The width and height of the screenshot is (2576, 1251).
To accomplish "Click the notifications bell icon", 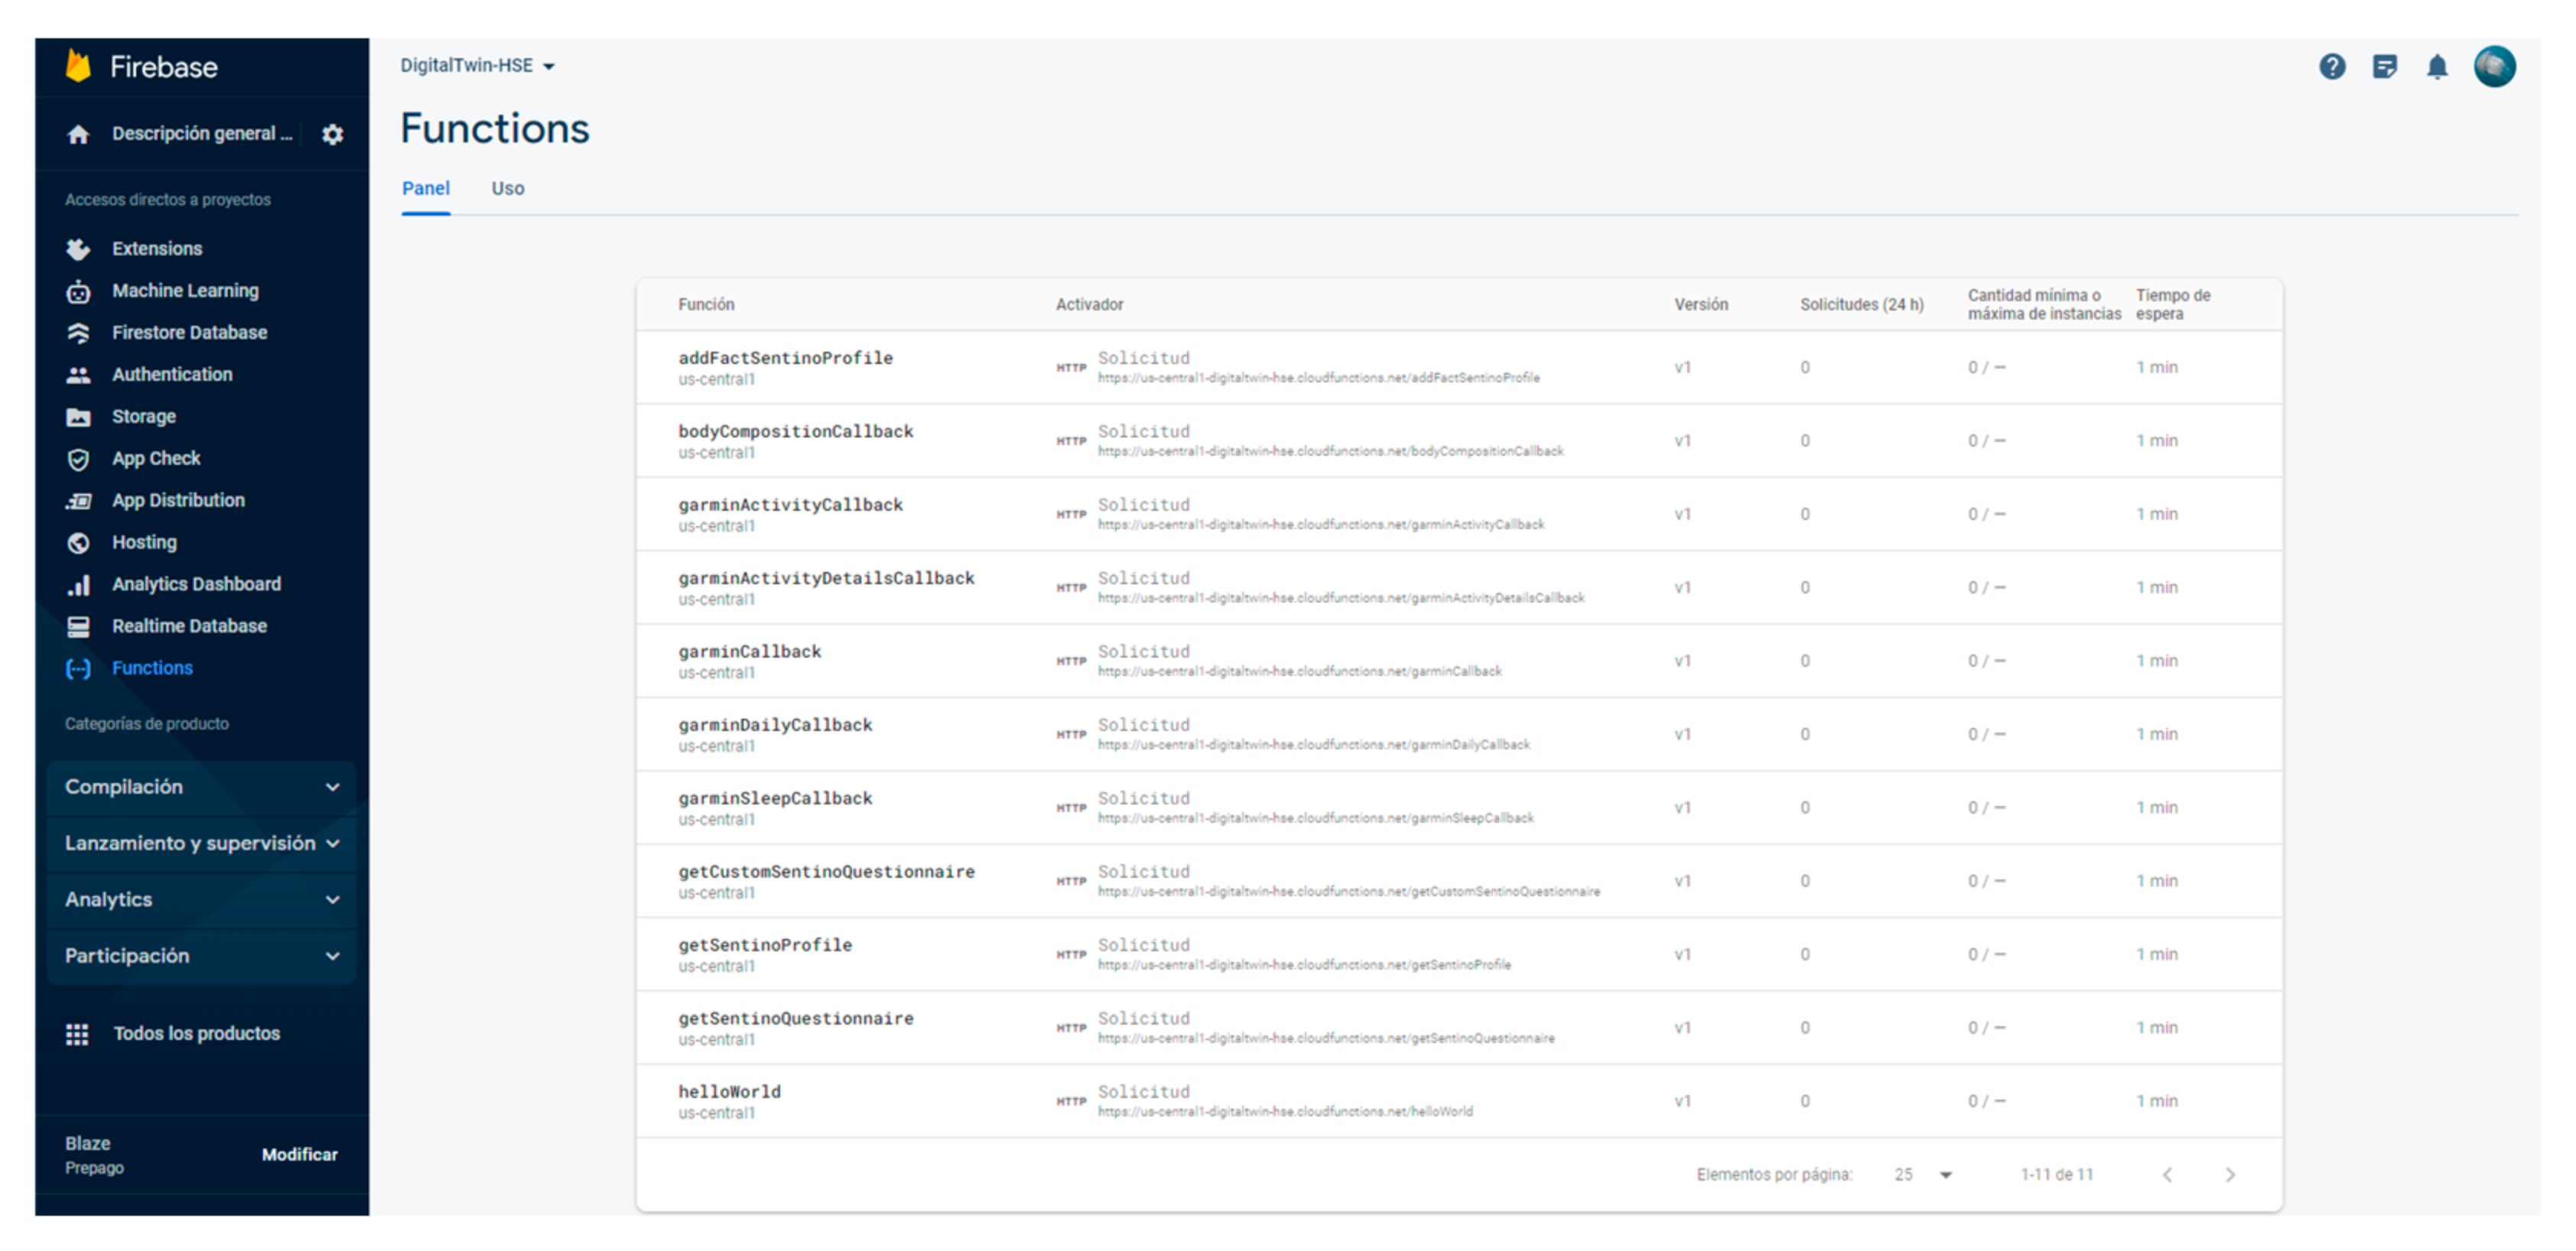I will pos(2437,67).
